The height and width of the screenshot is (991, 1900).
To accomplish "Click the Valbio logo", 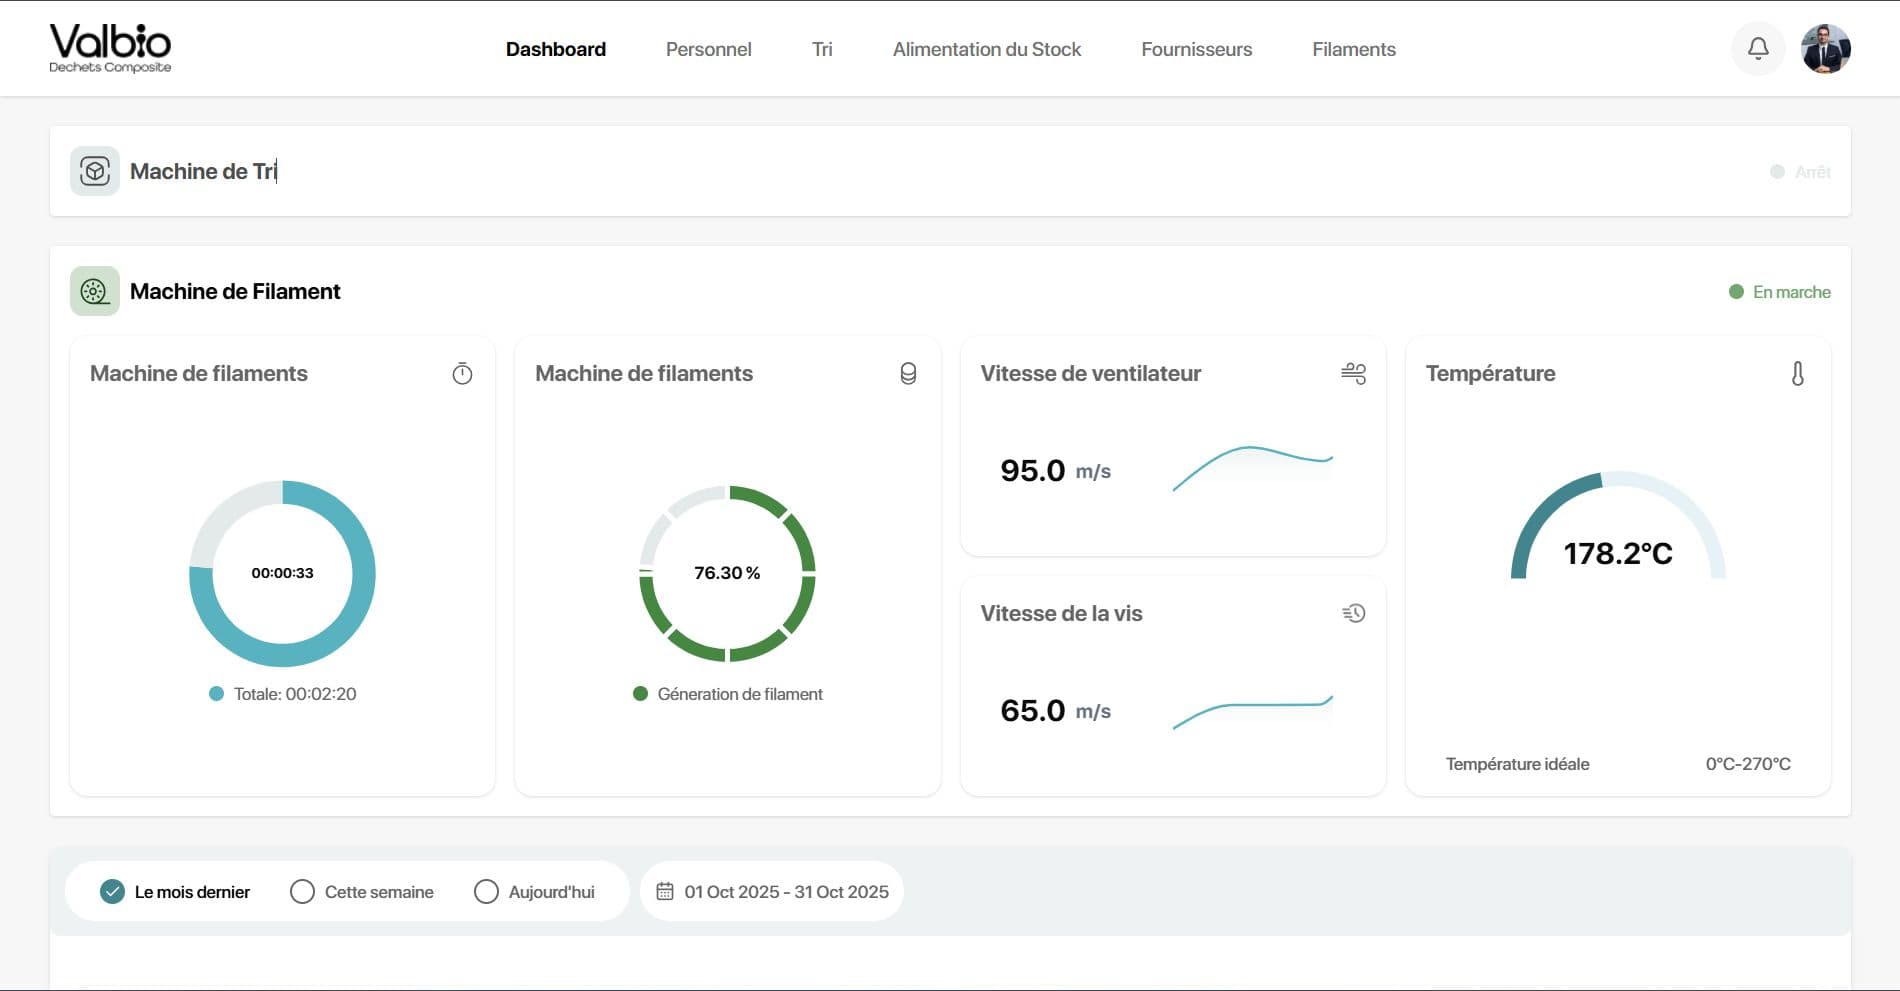I will pos(110,47).
